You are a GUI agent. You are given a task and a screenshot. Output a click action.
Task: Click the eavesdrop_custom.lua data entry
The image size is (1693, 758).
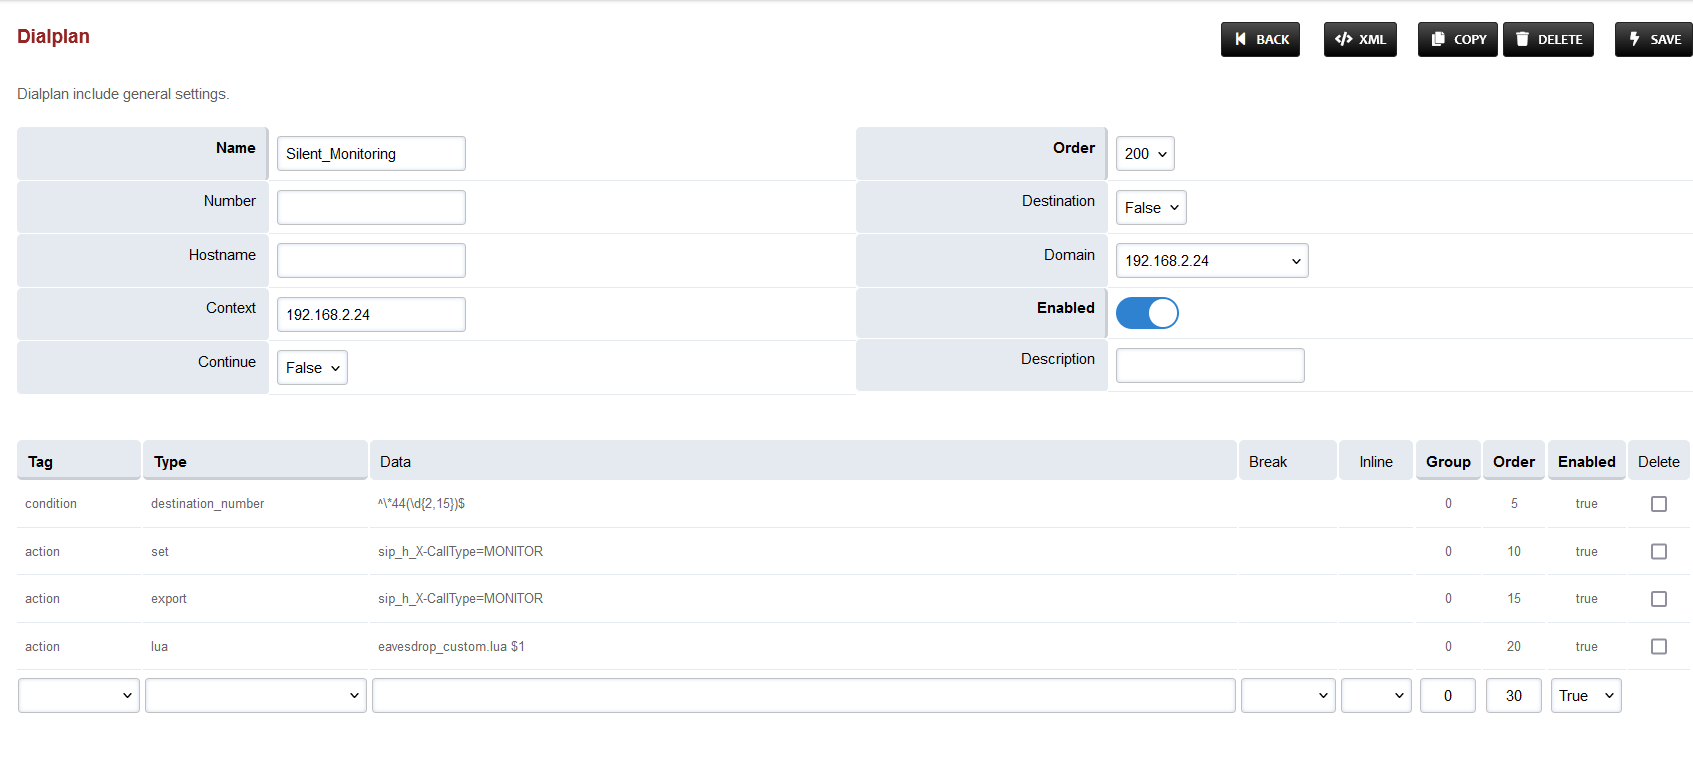pos(451,647)
